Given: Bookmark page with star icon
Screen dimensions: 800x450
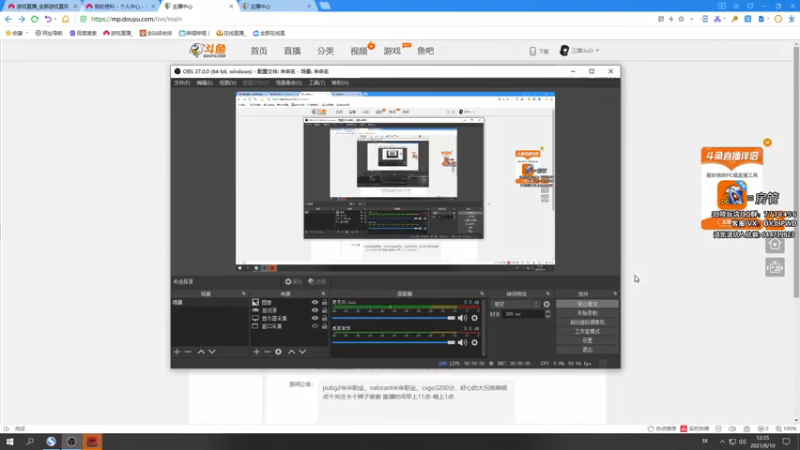Looking at the screenshot, I should coord(681,19).
